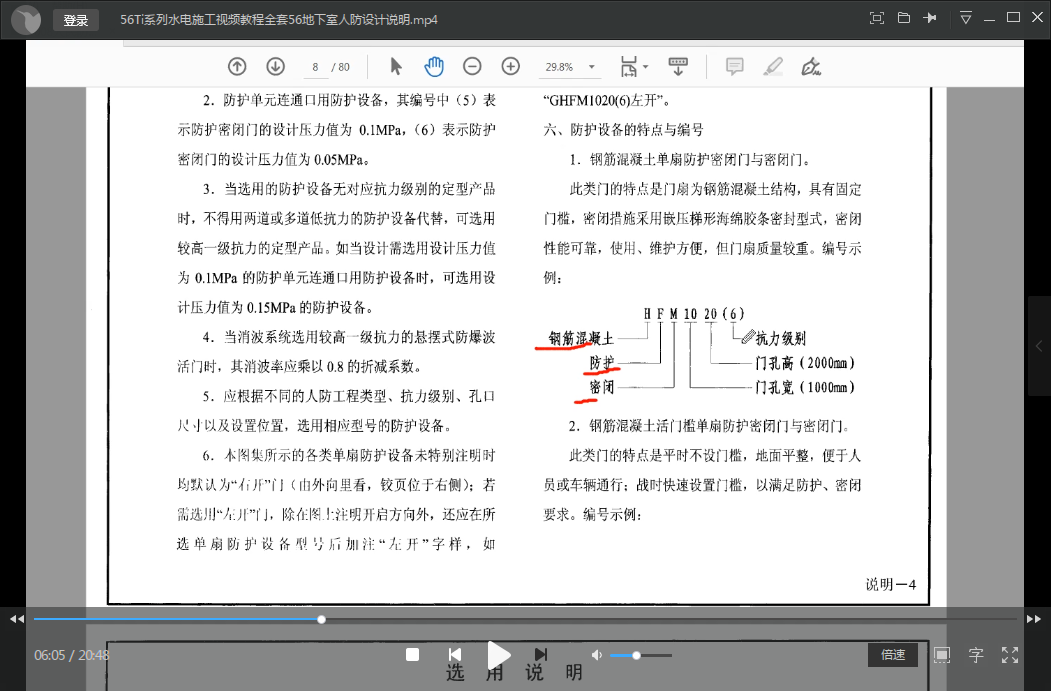Expand the right side panel arrow

coord(1040,347)
